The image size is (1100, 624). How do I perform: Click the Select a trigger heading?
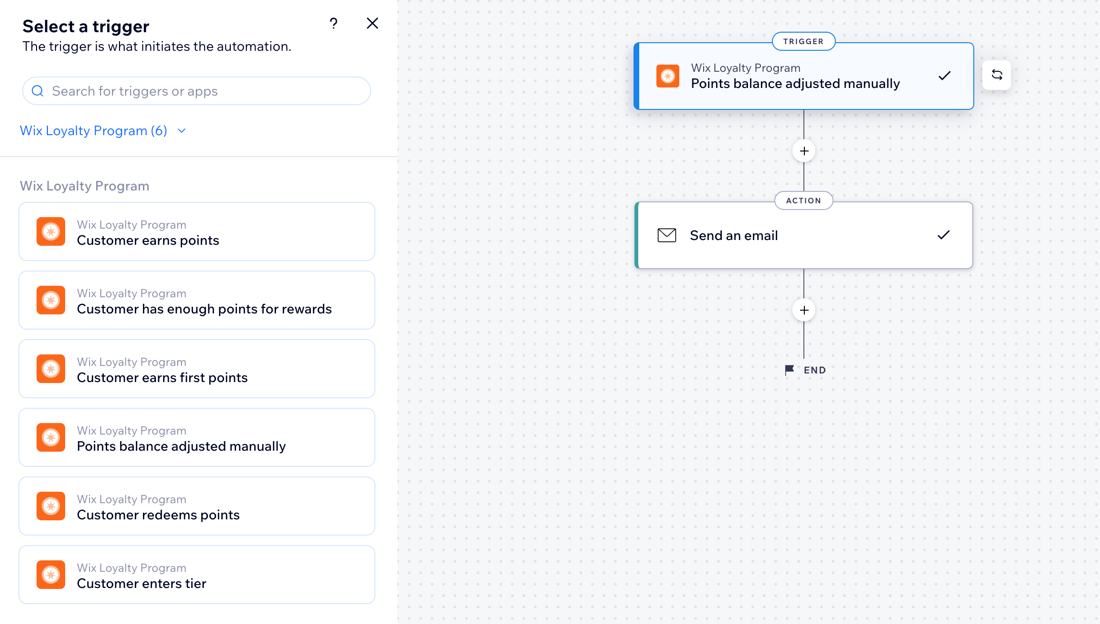coord(86,26)
